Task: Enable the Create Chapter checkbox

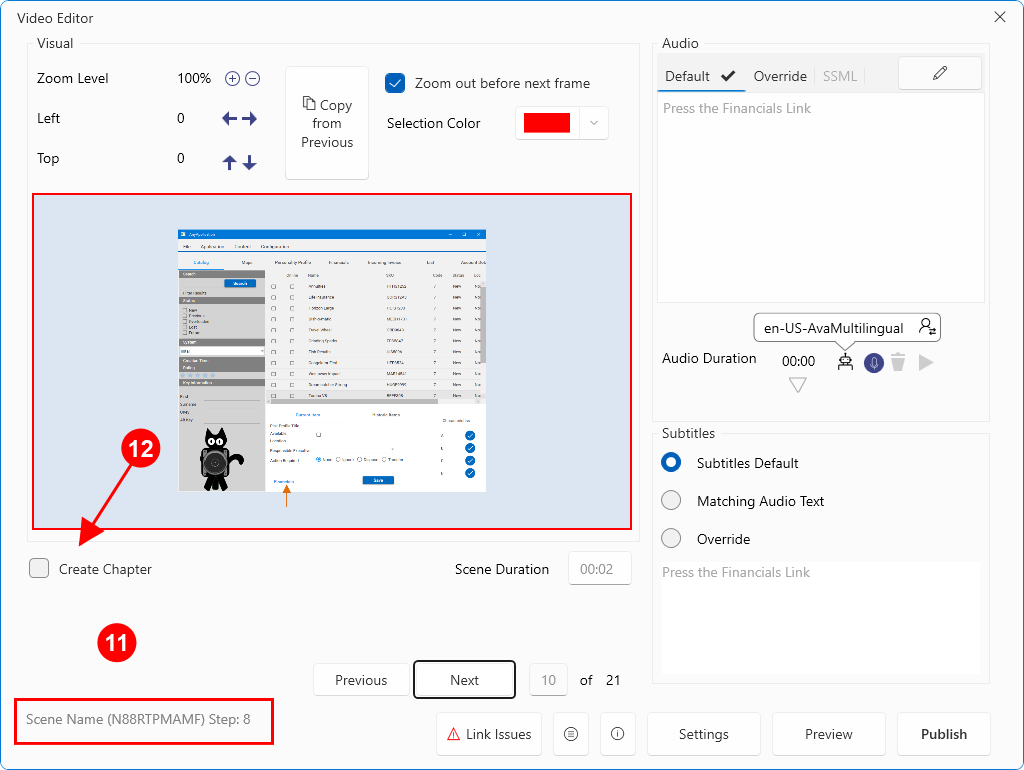Action: coord(39,569)
